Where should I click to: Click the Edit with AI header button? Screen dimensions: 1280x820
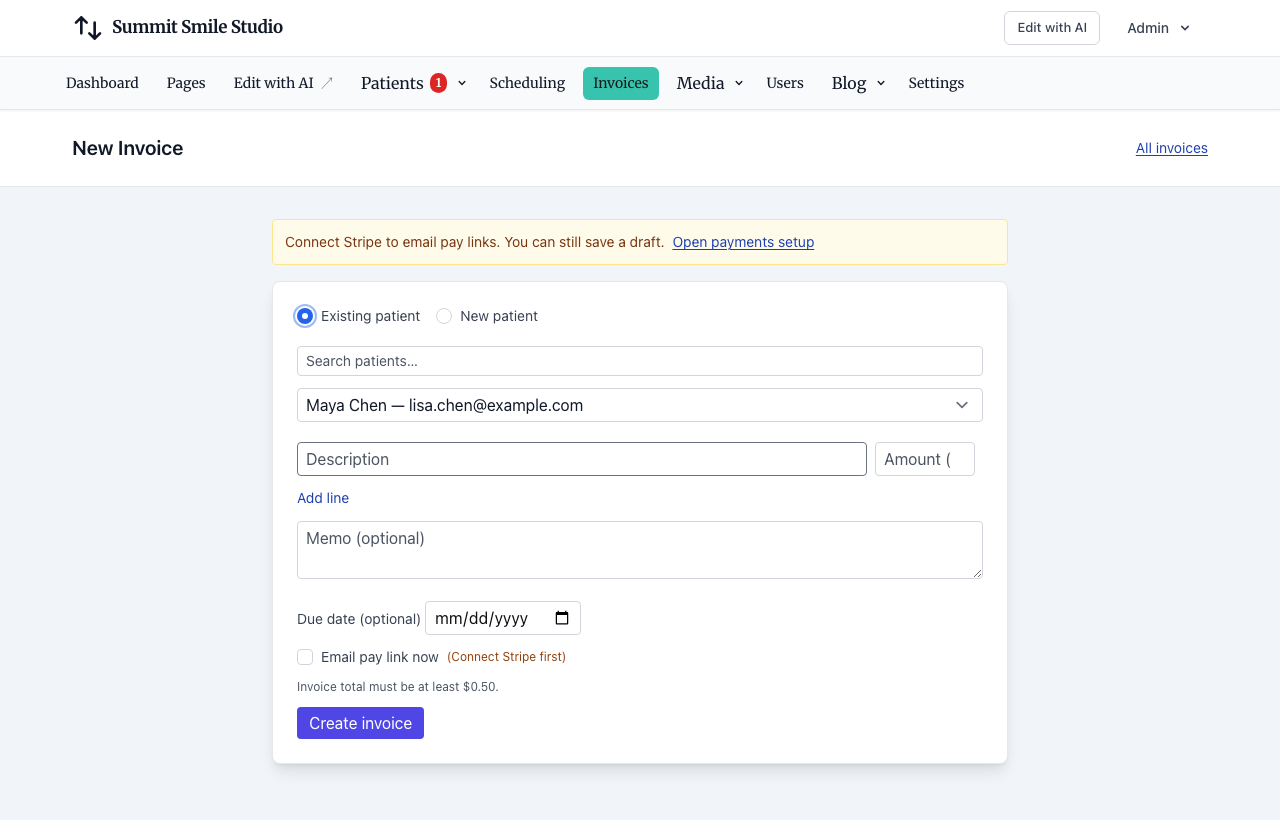tap(1052, 28)
